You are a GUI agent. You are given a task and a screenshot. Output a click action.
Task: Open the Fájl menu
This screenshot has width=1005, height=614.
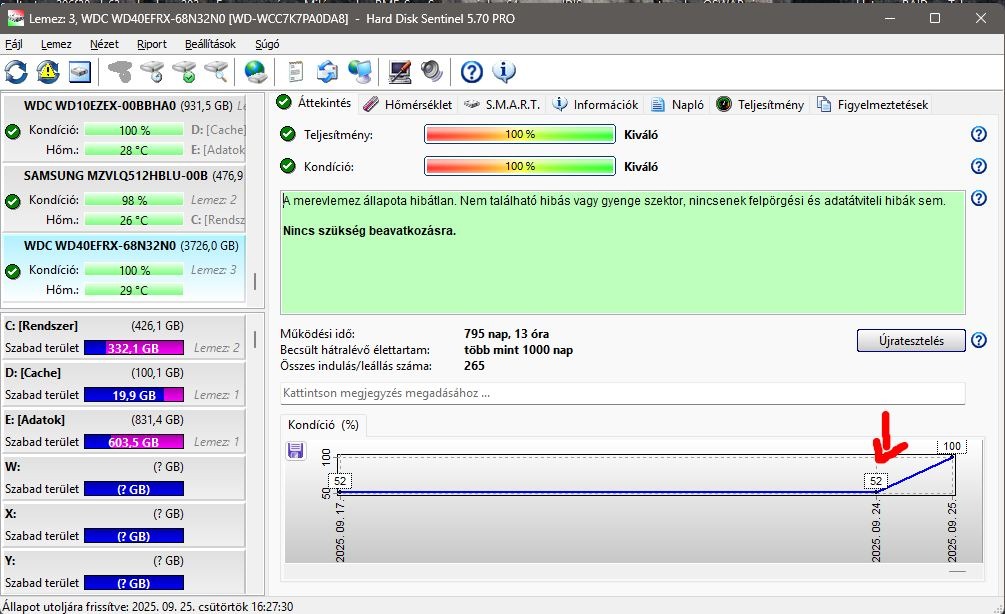[x=13, y=44]
